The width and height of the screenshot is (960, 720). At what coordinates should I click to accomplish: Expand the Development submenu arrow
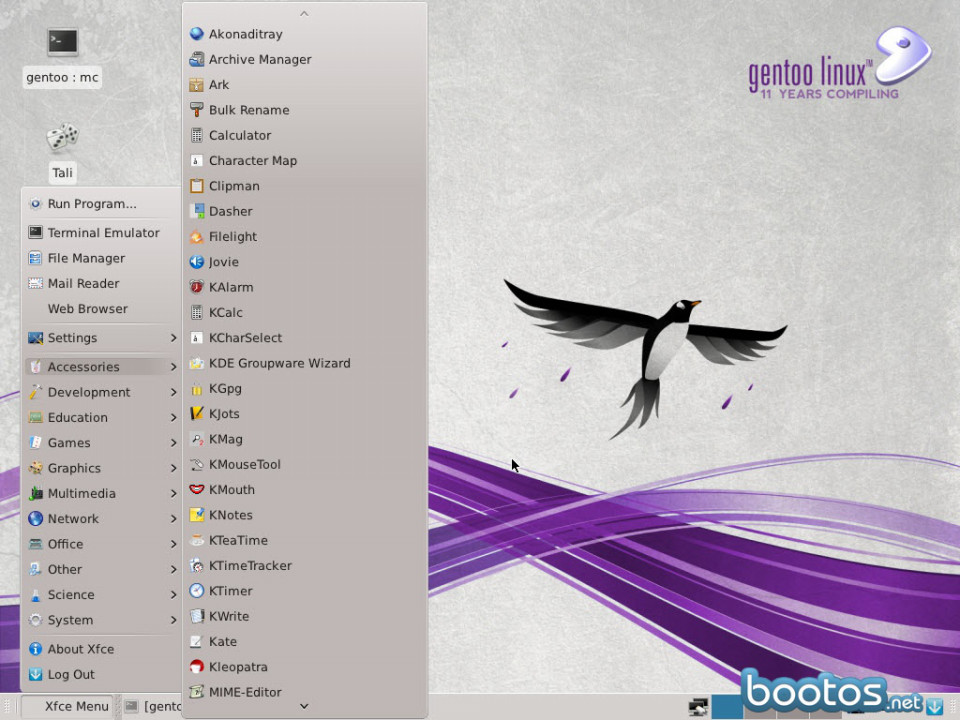click(173, 392)
